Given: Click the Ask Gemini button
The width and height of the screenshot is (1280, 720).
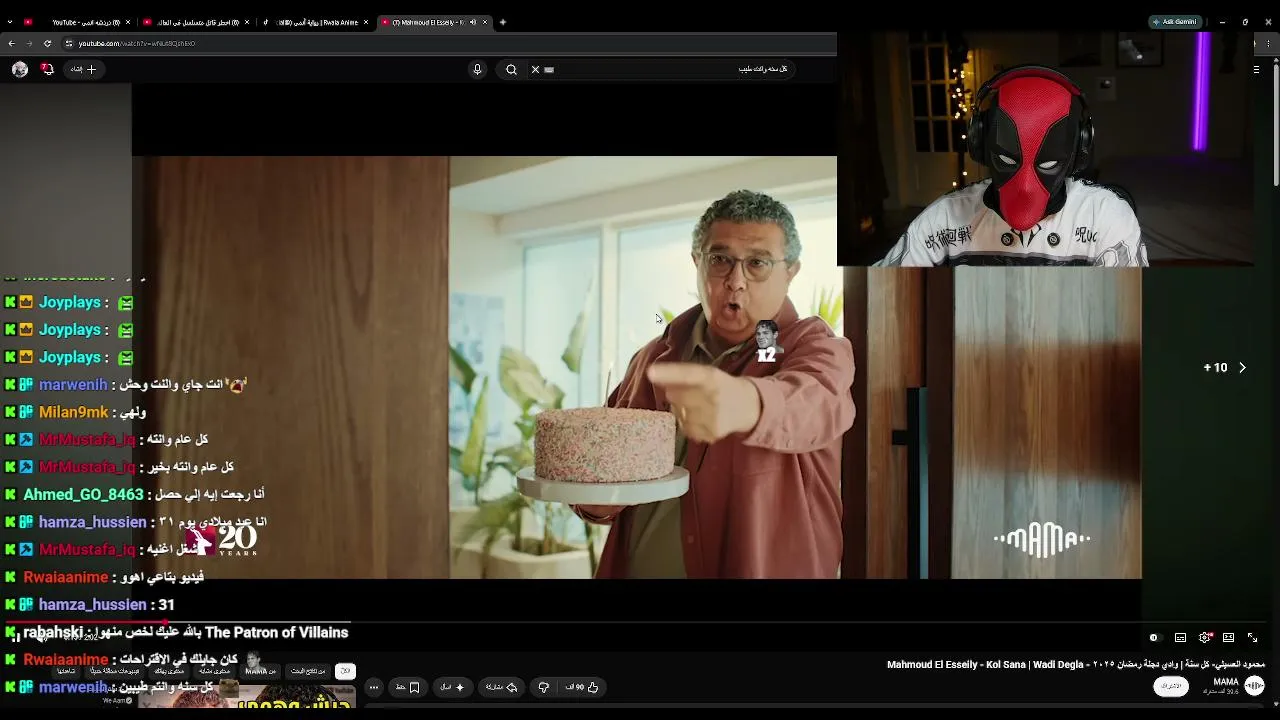Looking at the screenshot, I should coord(1175,22).
